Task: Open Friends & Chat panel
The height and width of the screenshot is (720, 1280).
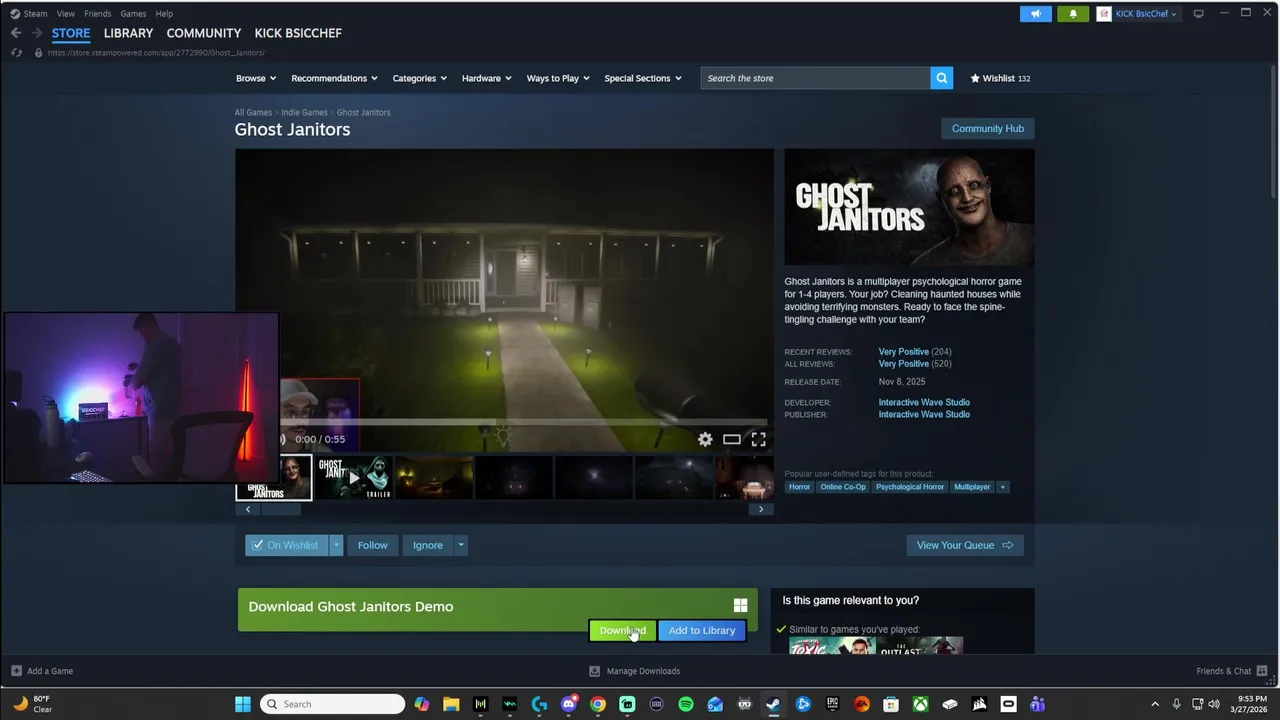Action: pyautogui.click(x=1230, y=671)
